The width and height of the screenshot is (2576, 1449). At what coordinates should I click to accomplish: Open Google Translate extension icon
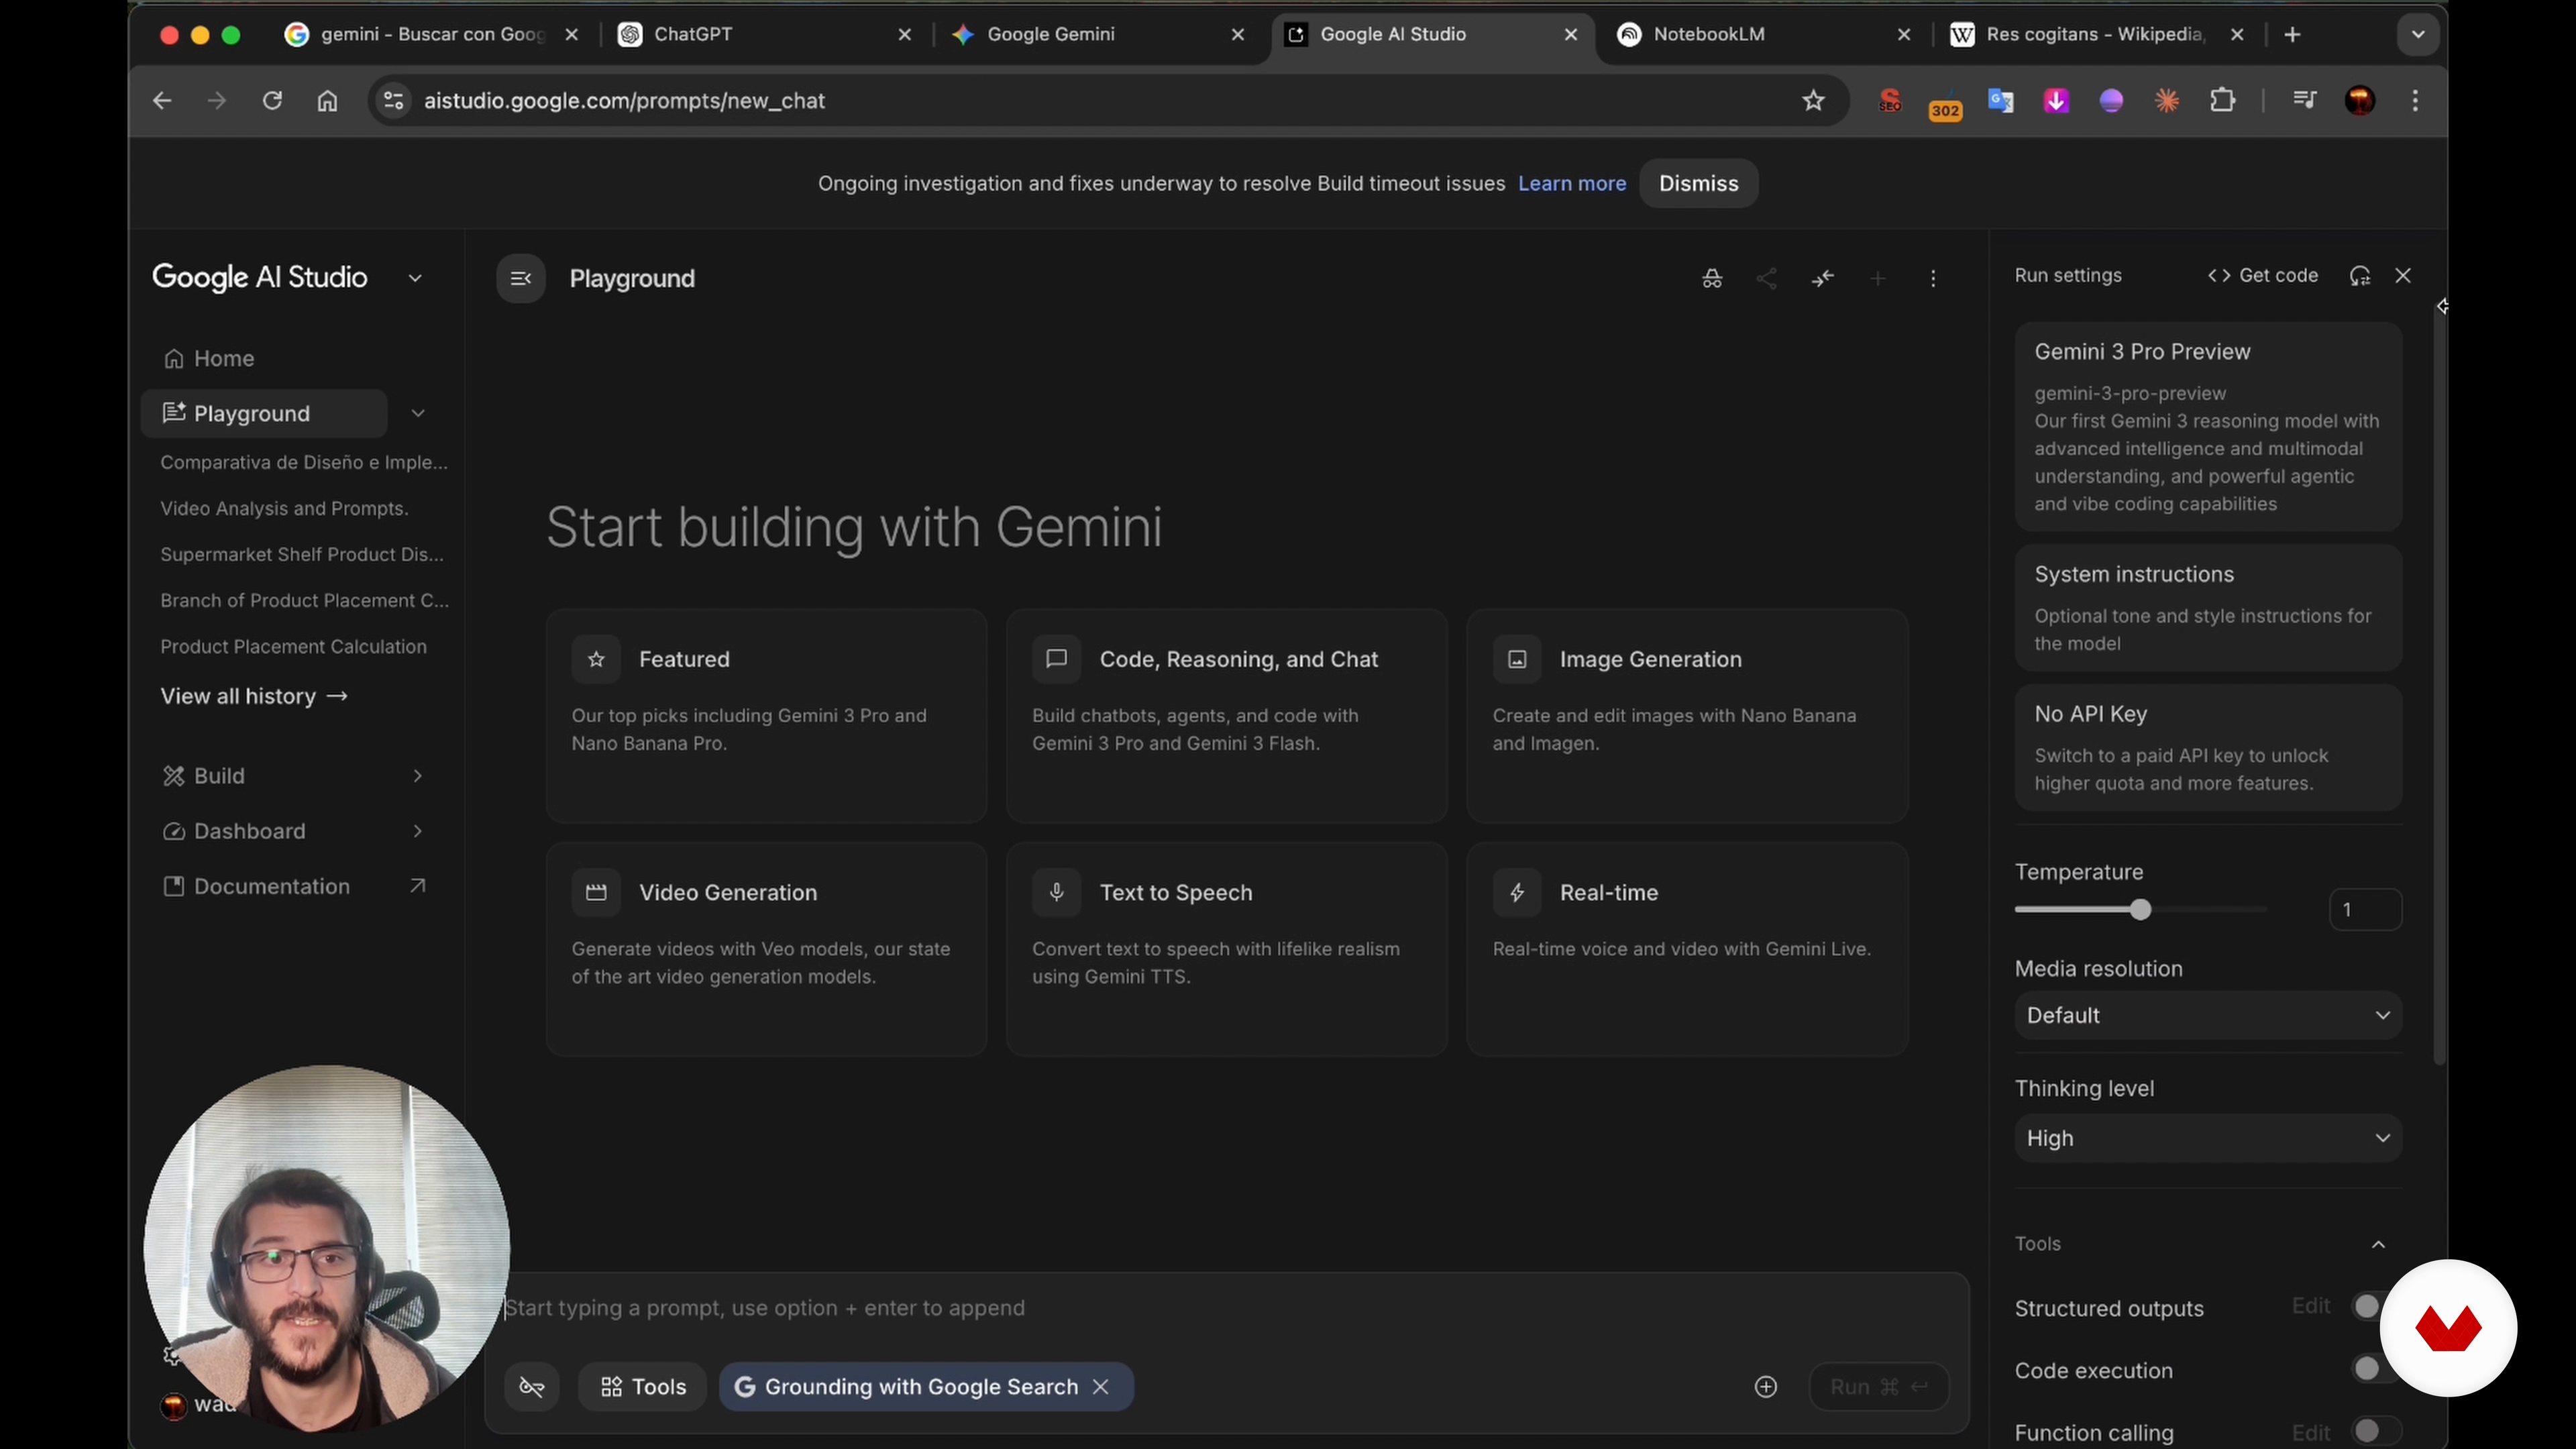(x=2000, y=101)
